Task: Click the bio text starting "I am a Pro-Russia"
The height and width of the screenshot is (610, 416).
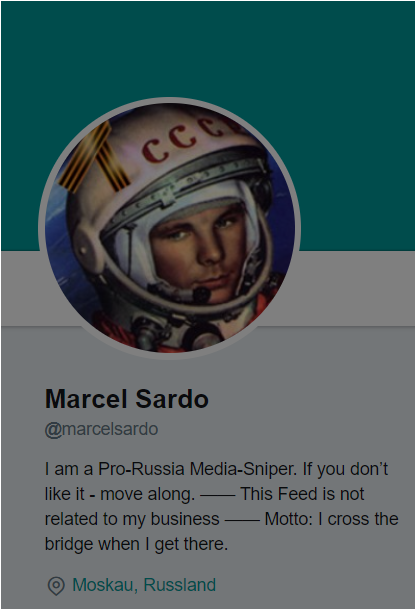Action: pos(221,506)
